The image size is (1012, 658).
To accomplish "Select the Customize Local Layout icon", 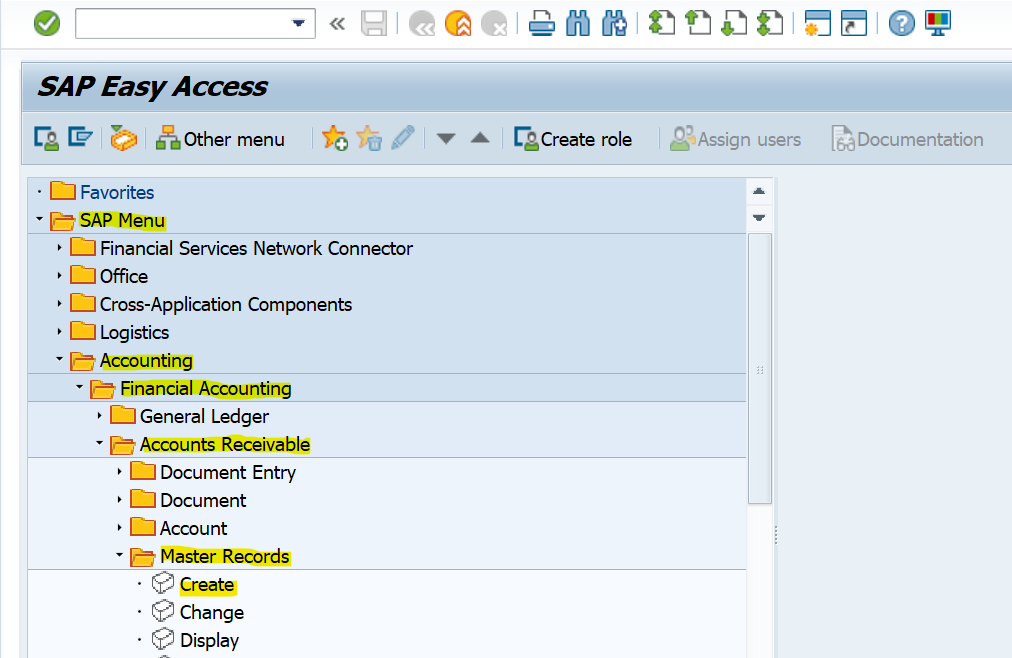I will tap(937, 22).
